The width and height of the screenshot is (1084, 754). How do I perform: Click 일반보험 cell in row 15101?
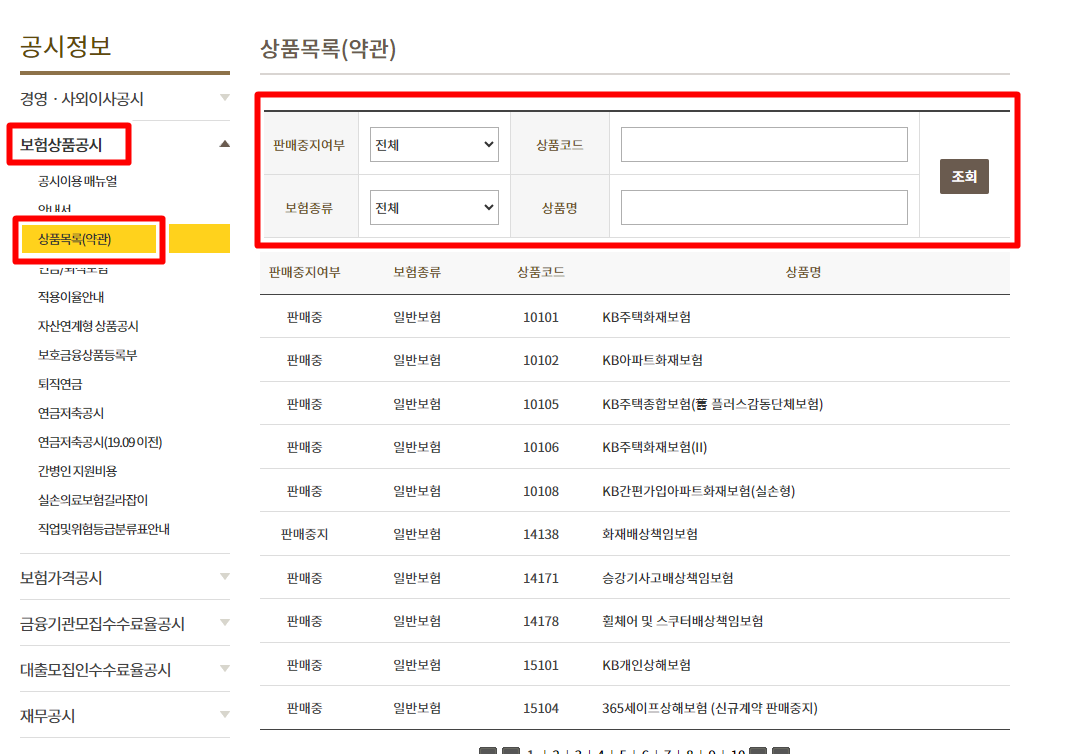click(417, 665)
